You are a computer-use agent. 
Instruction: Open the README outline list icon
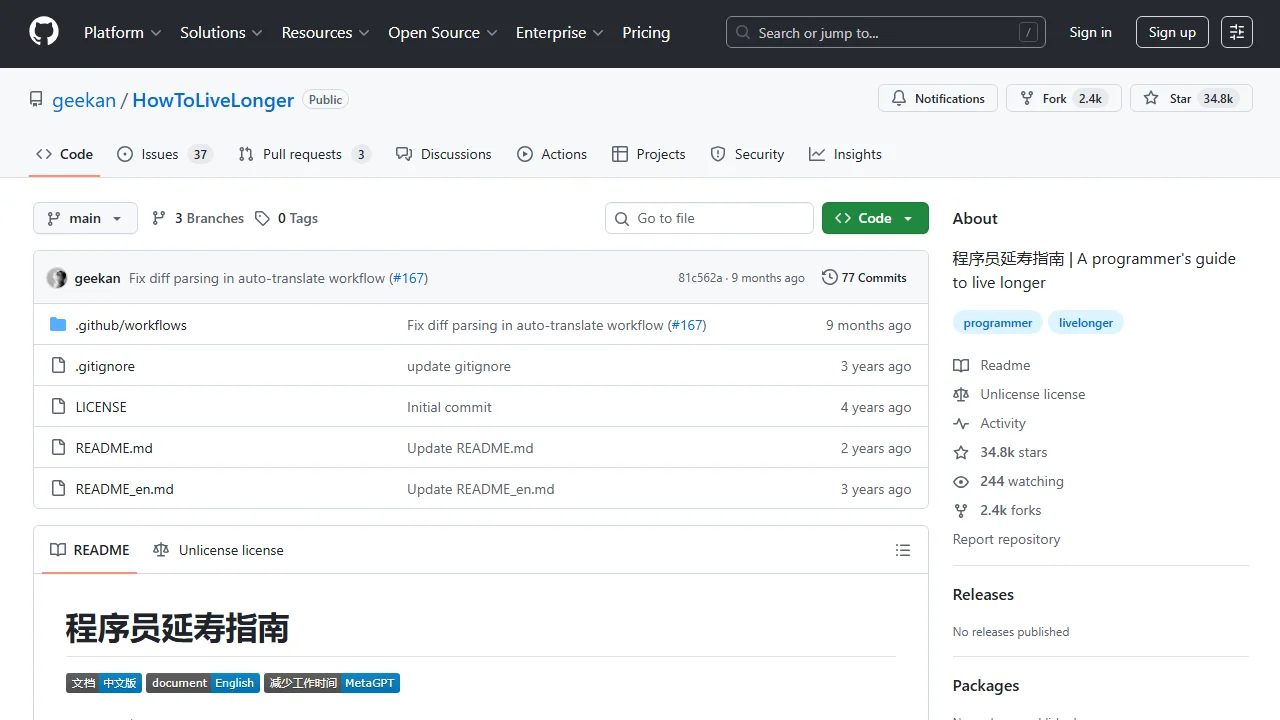coord(903,550)
